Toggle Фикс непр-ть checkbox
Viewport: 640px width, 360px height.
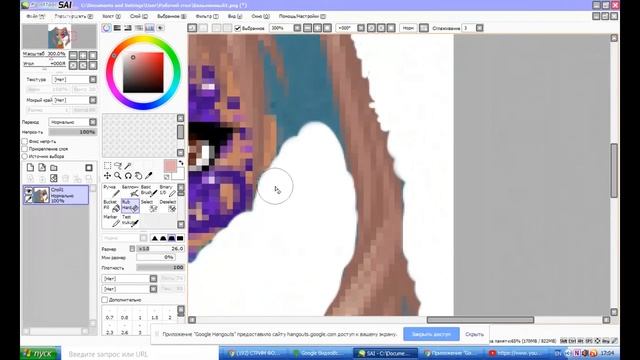pyautogui.click(x=24, y=141)
